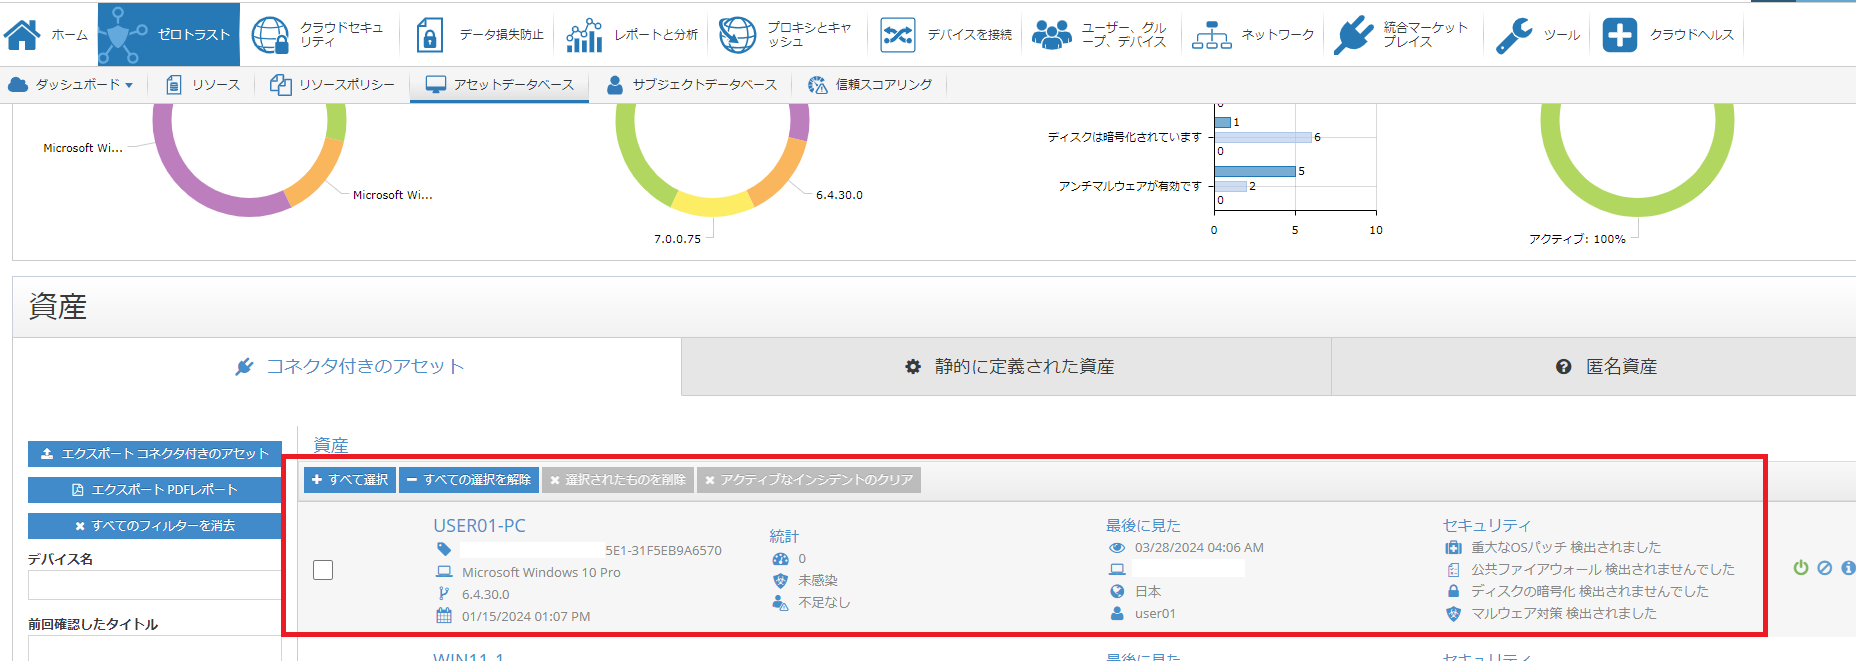Click the calendar icon beside 01/15/2024

coord(444,616)
